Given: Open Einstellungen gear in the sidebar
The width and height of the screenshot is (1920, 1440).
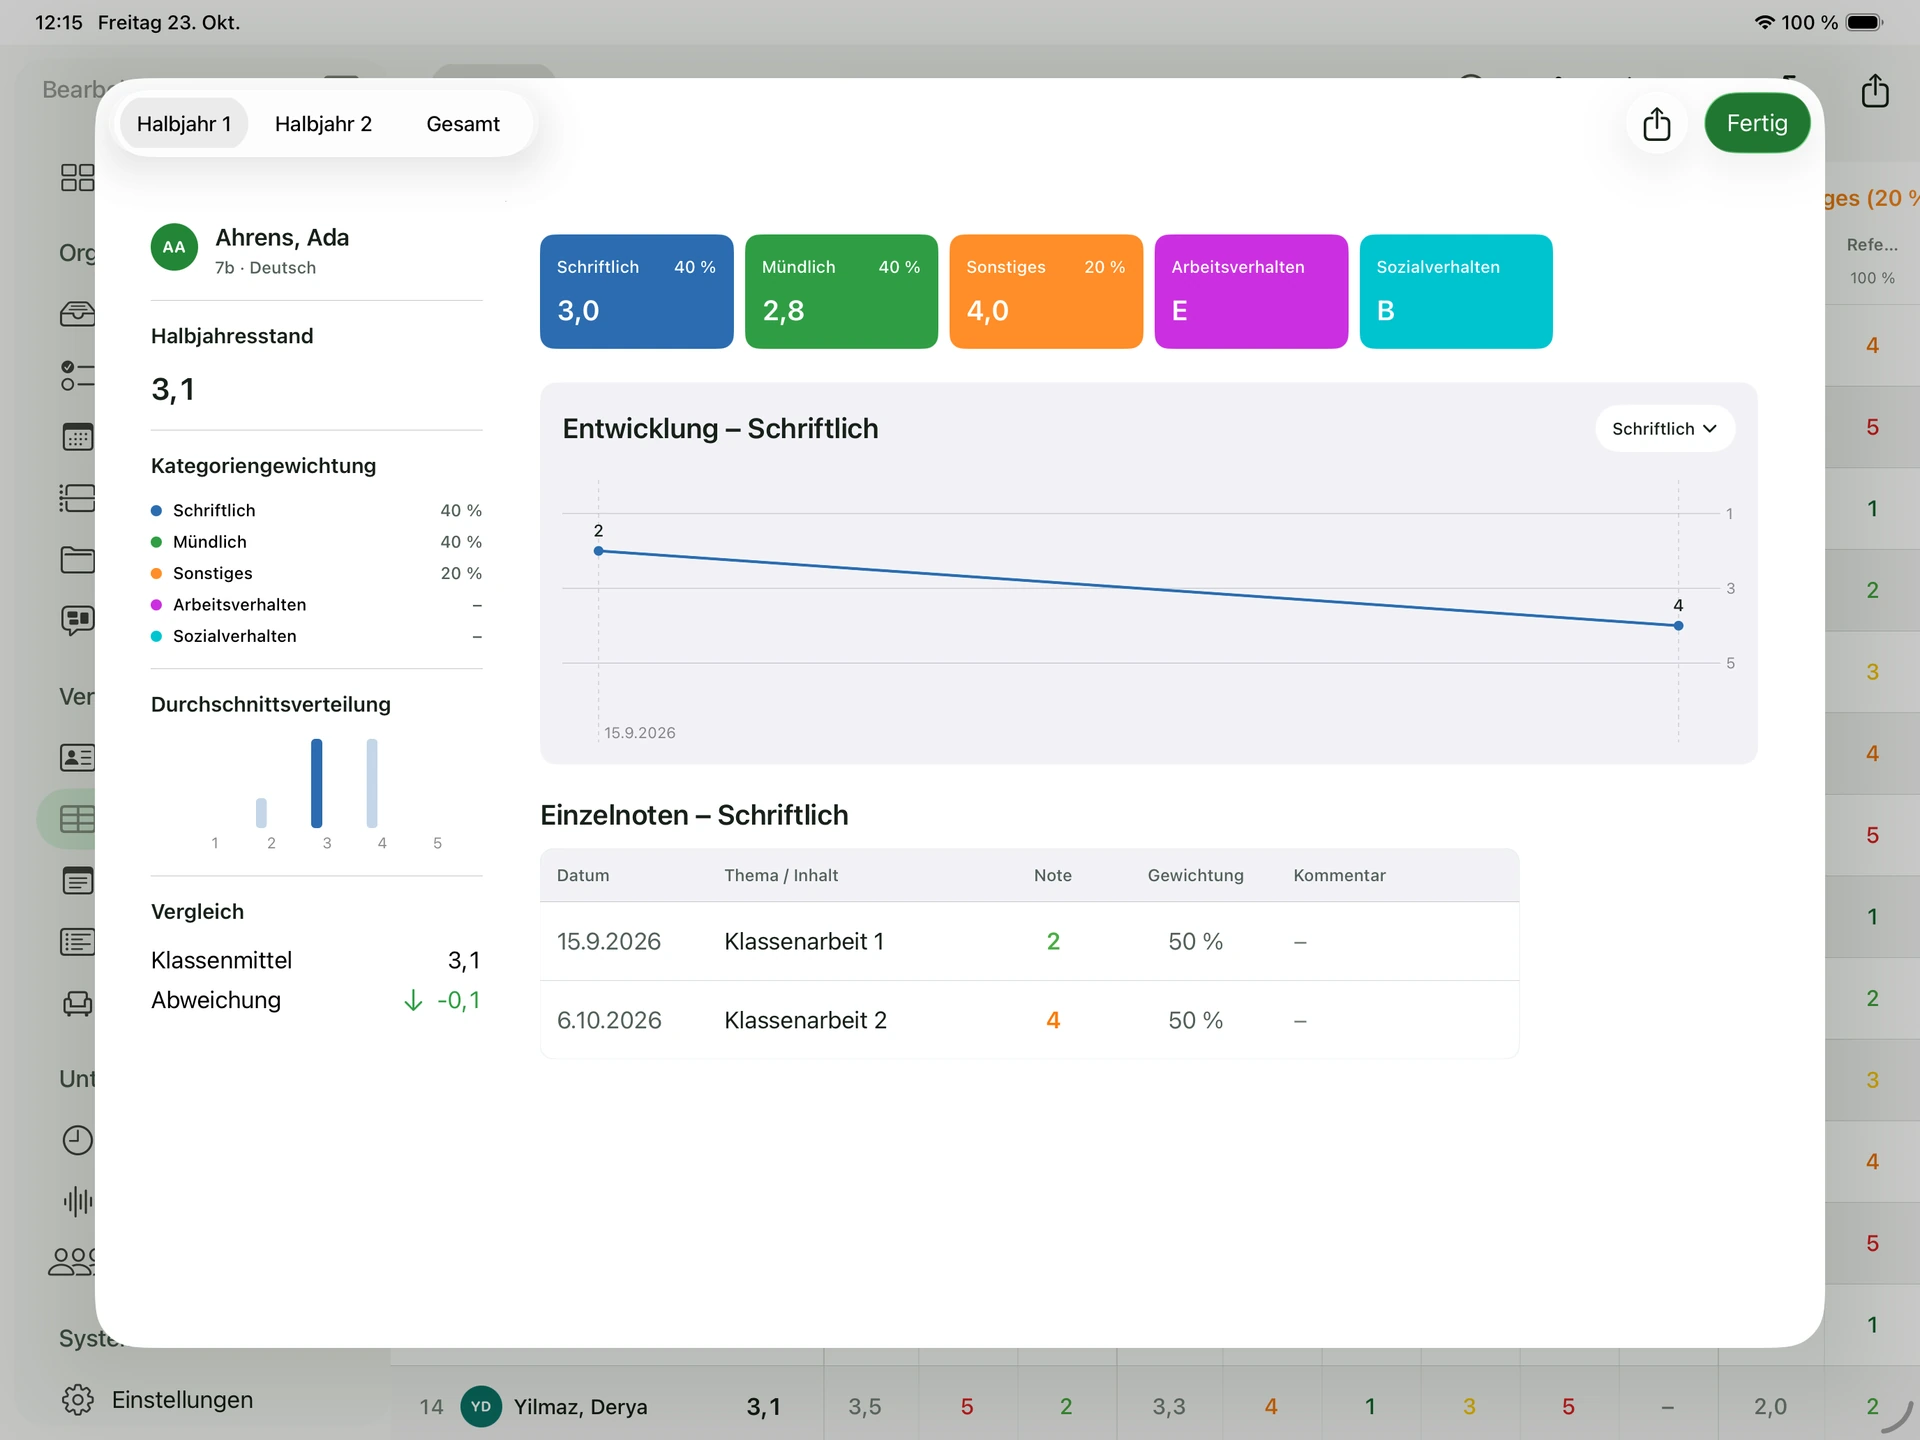Looking at the screenshot, I should pos(78,1400).
